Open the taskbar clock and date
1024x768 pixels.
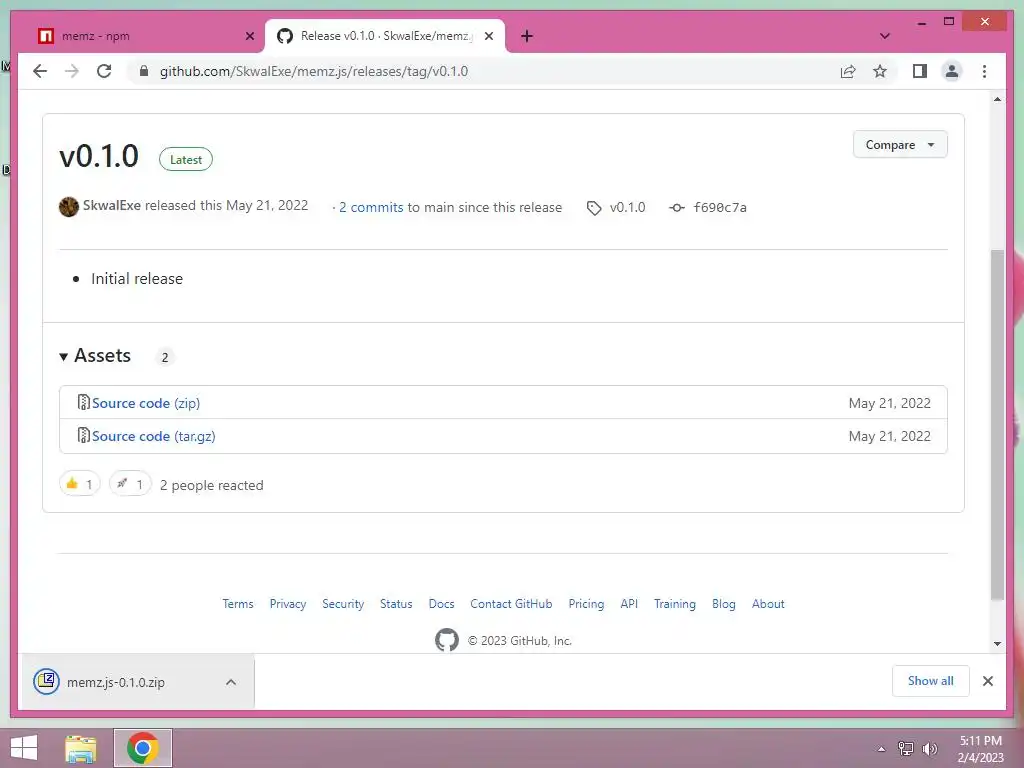click(980, 749)
